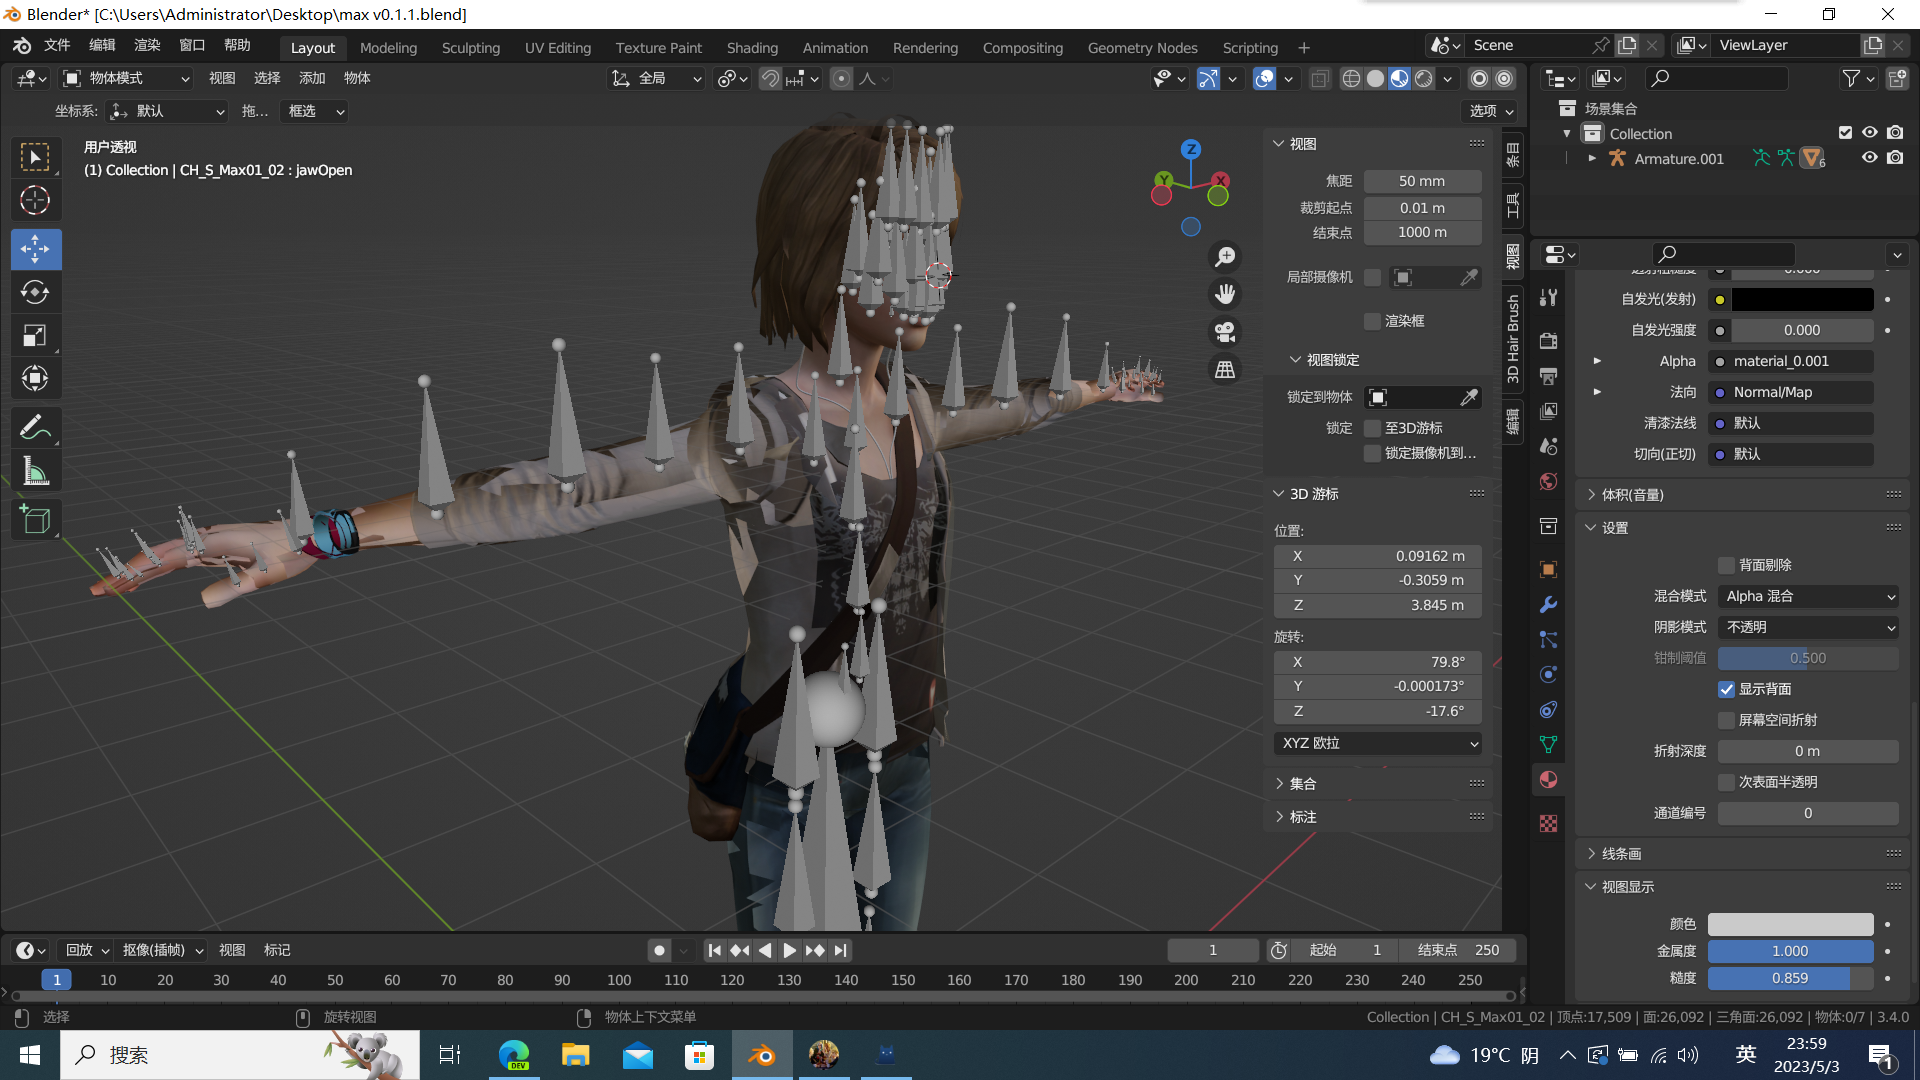Select the Rotate tool in the toolbar

[x=36, y=292]
